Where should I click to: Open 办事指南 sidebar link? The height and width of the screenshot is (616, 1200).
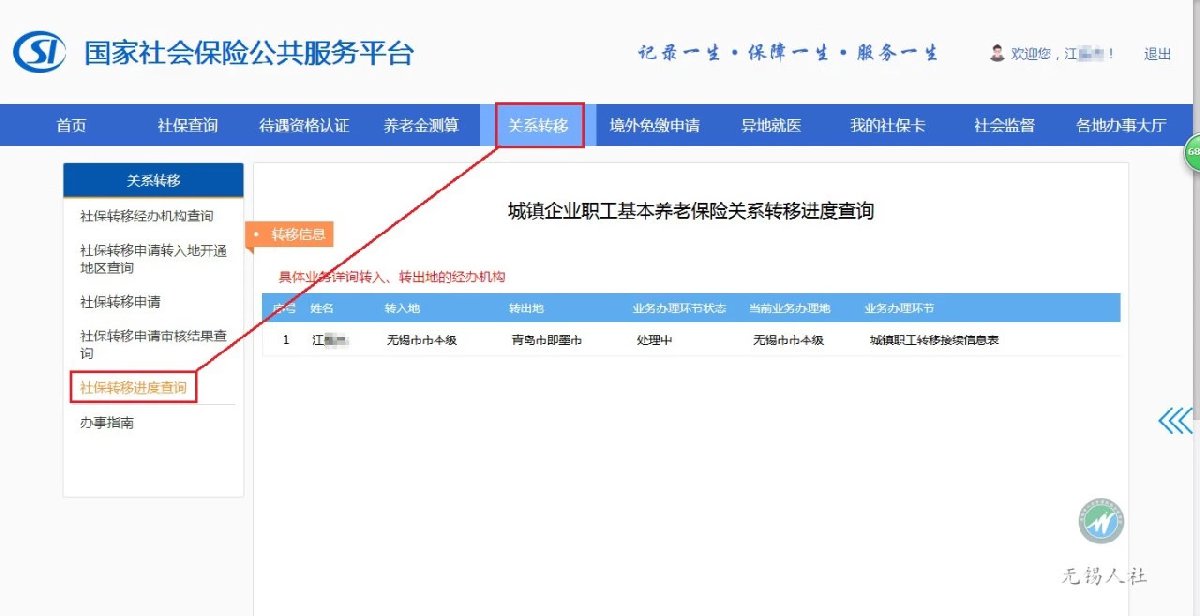[x=107, y=423]
